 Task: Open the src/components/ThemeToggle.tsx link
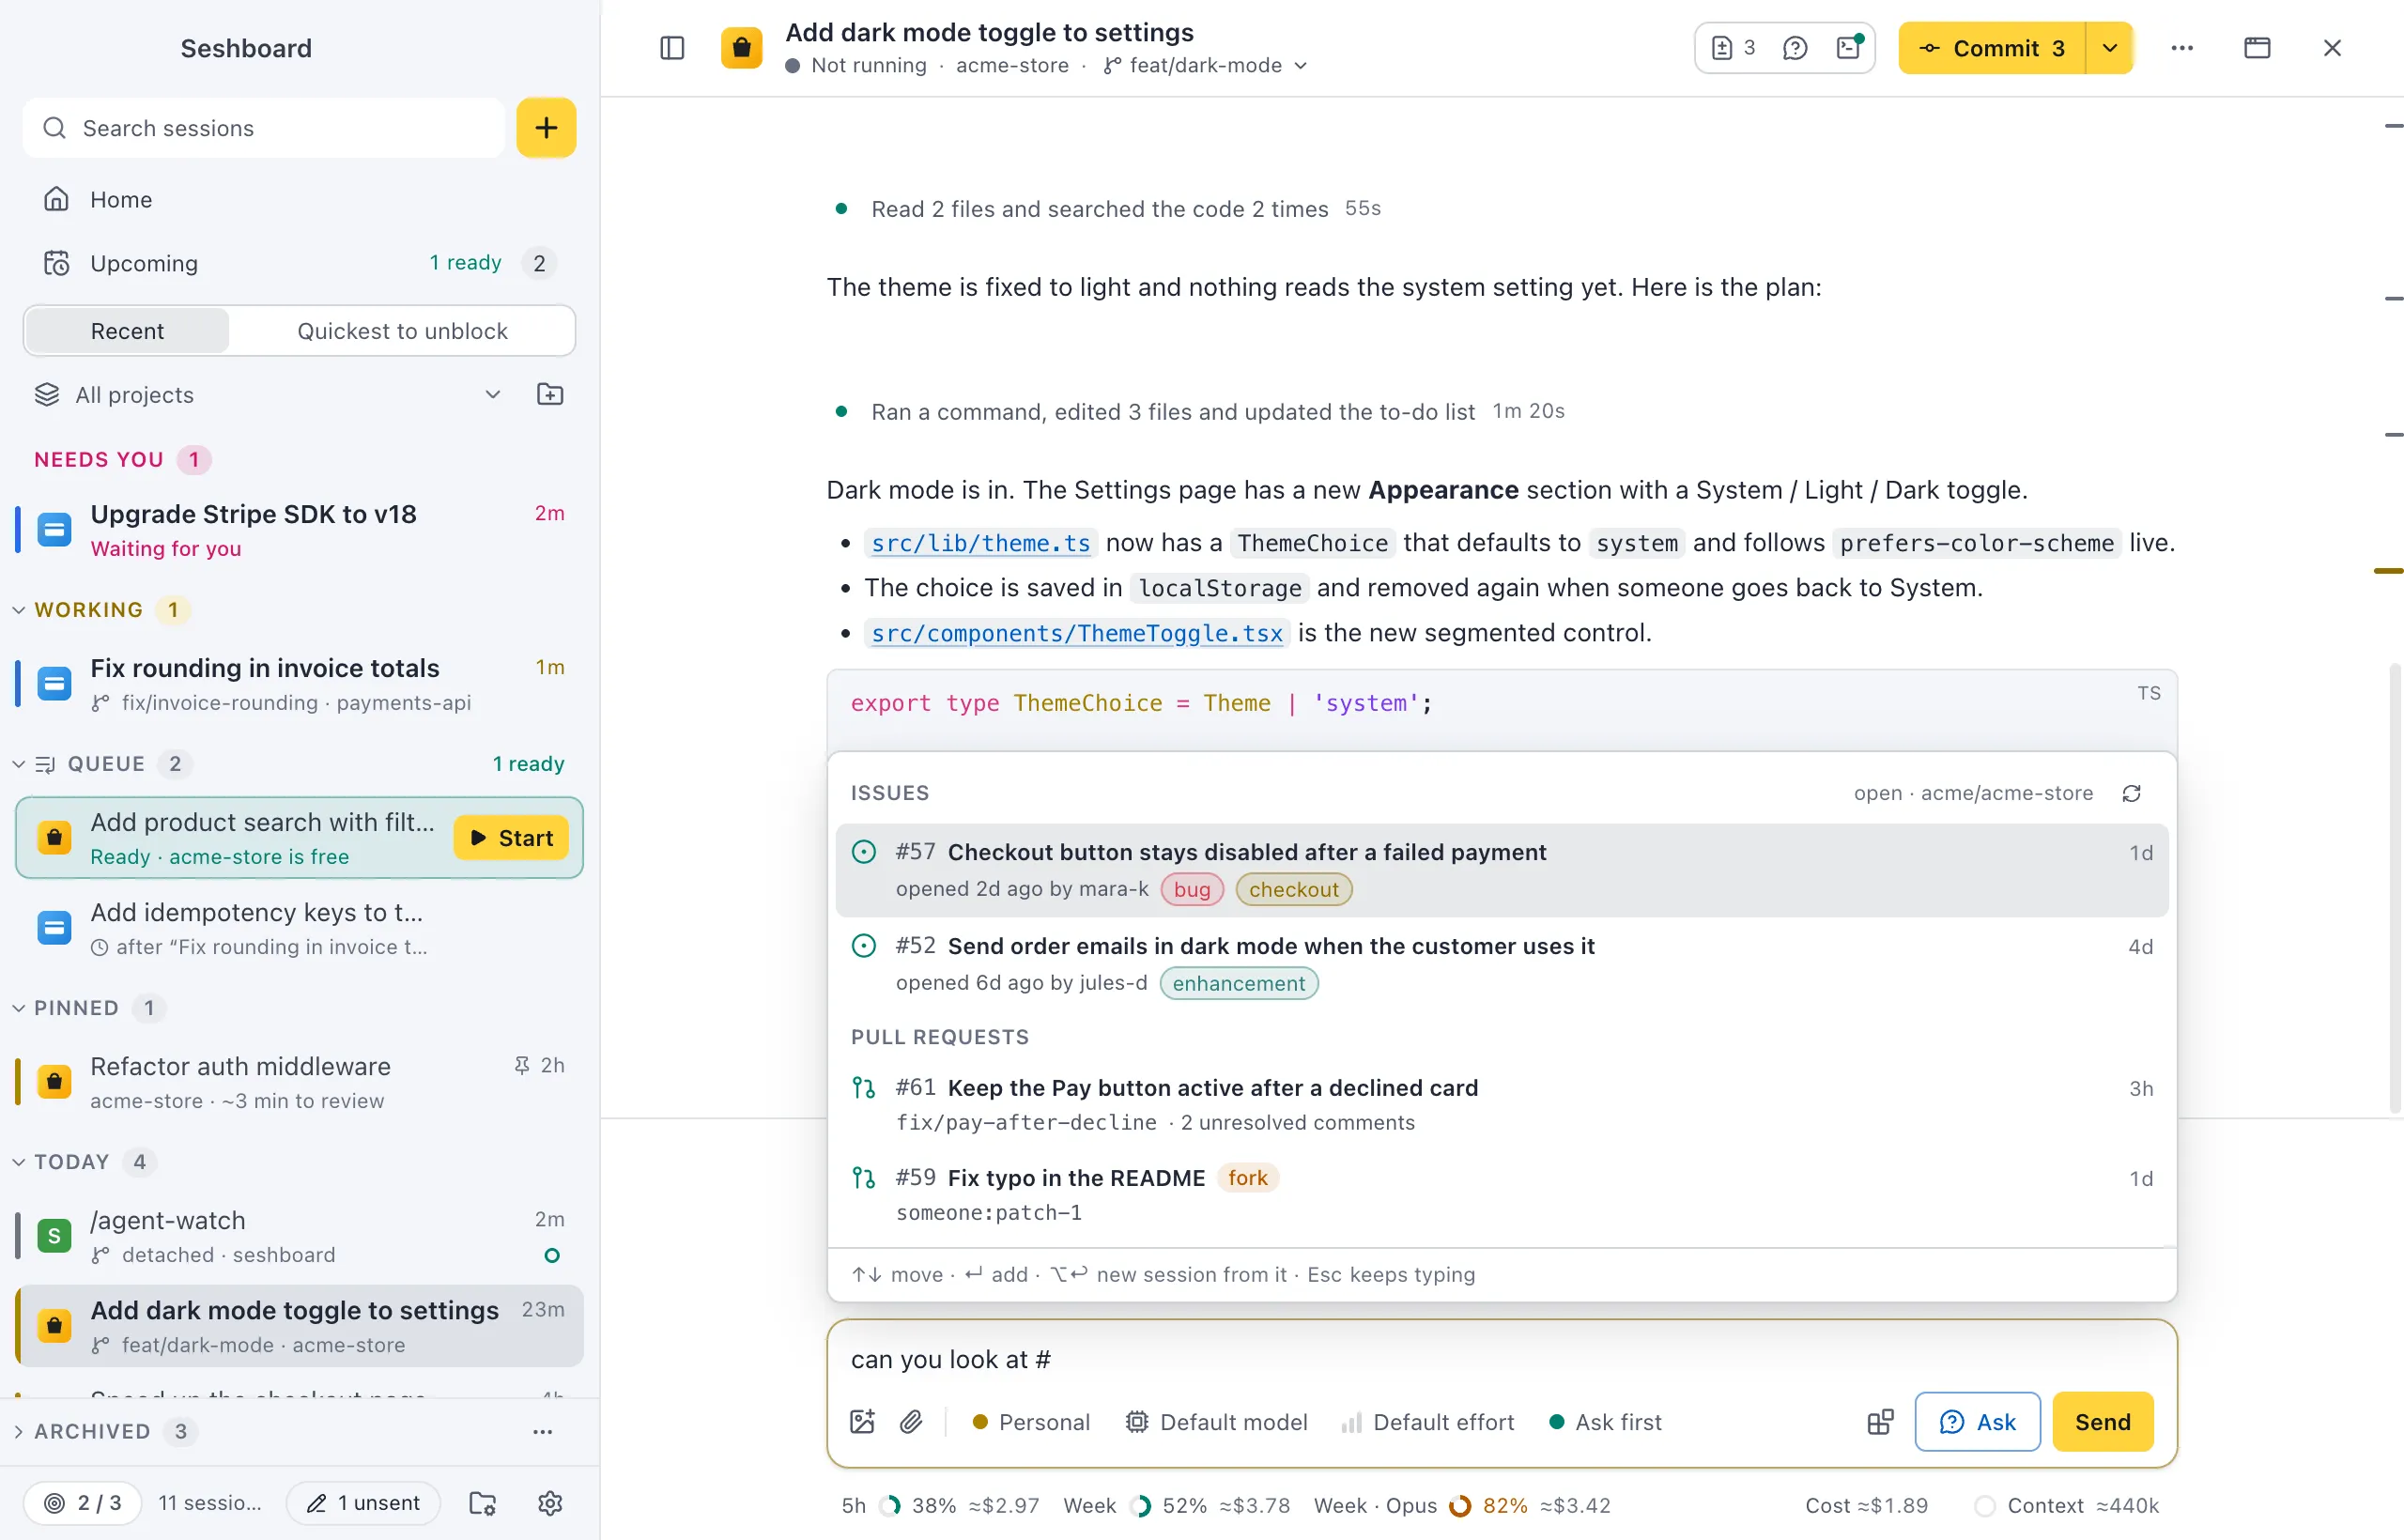1077,633
